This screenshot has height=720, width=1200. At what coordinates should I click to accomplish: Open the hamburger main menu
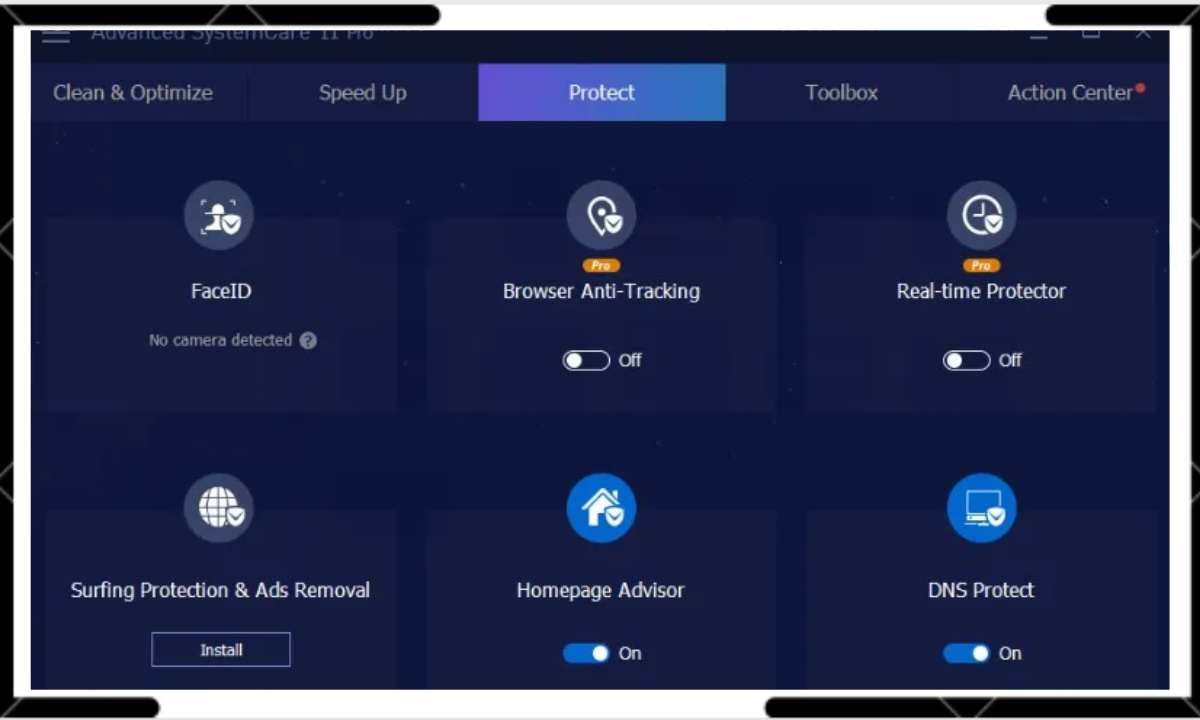click(x=55, y=33)
